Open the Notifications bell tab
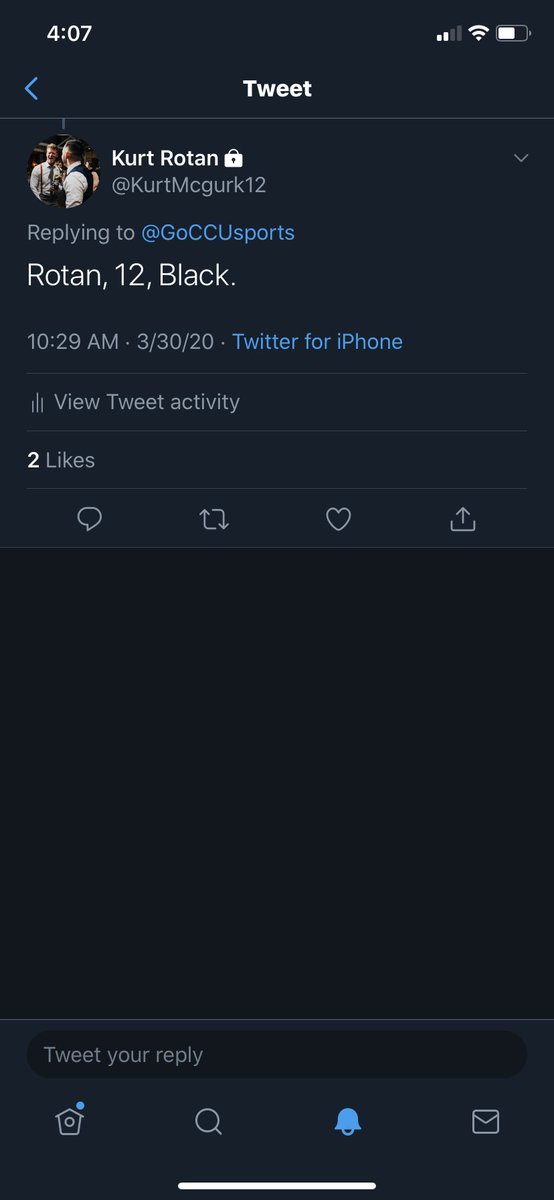The width and height of the screenshot is (554, 1200). tap(347, 1122)
